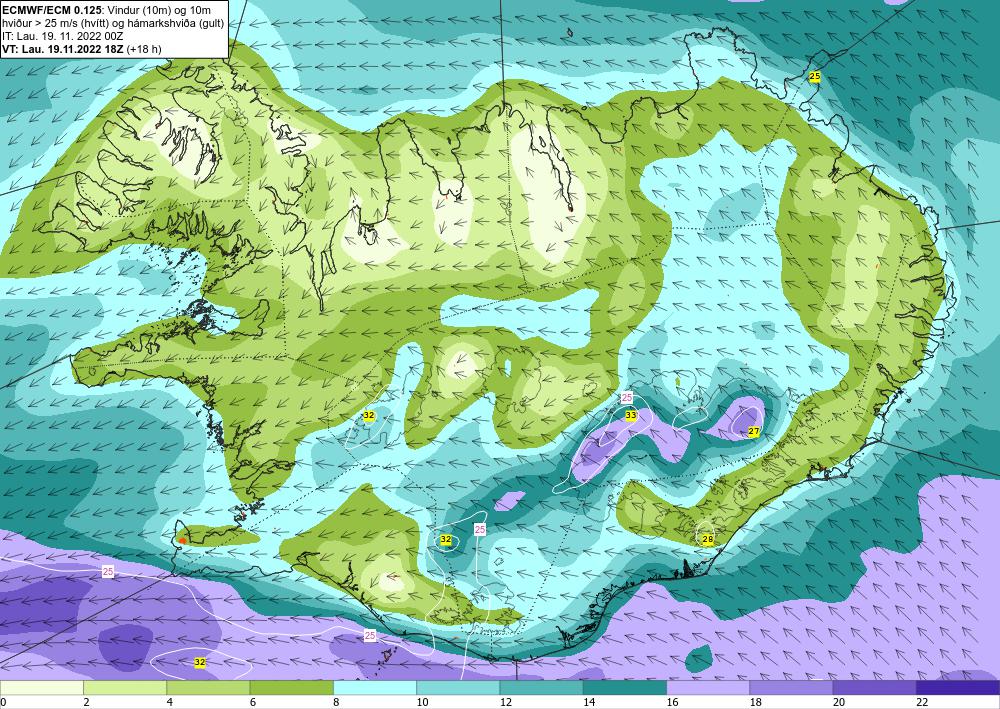Click the legend tick label '12'
1000x709 pixels.
pyautogui.click(x=505, y=702)
